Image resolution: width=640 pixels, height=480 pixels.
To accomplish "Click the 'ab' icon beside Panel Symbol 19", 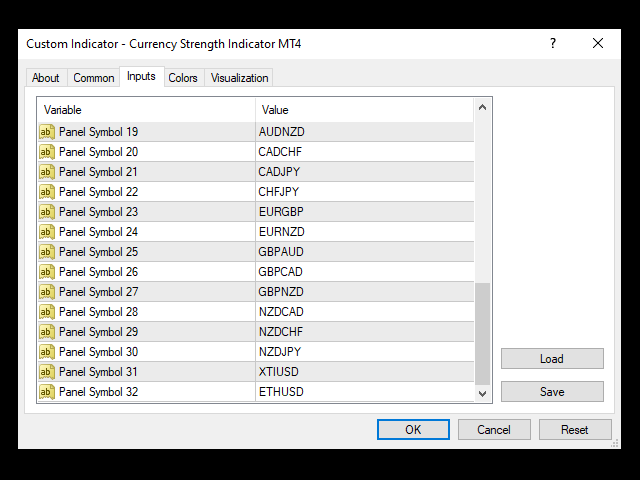I will click(x=47, y=132).
